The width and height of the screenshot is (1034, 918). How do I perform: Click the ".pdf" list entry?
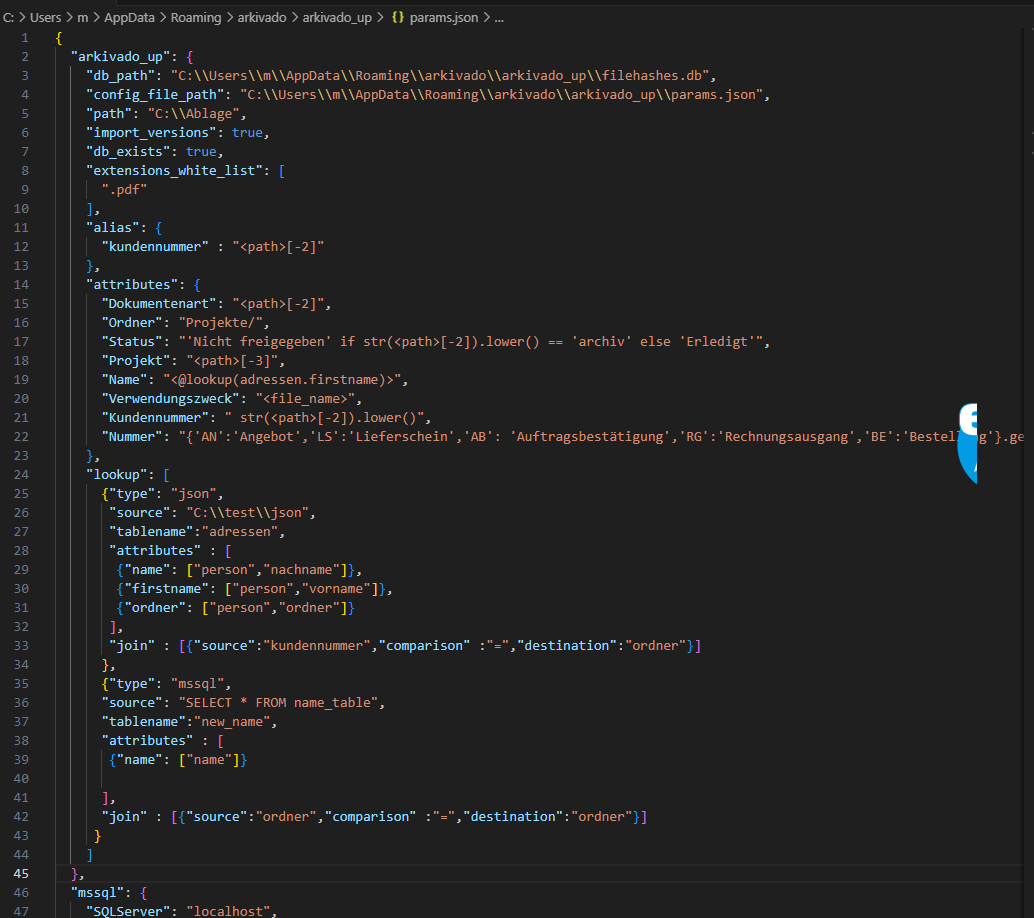click(x=125, y=190)
